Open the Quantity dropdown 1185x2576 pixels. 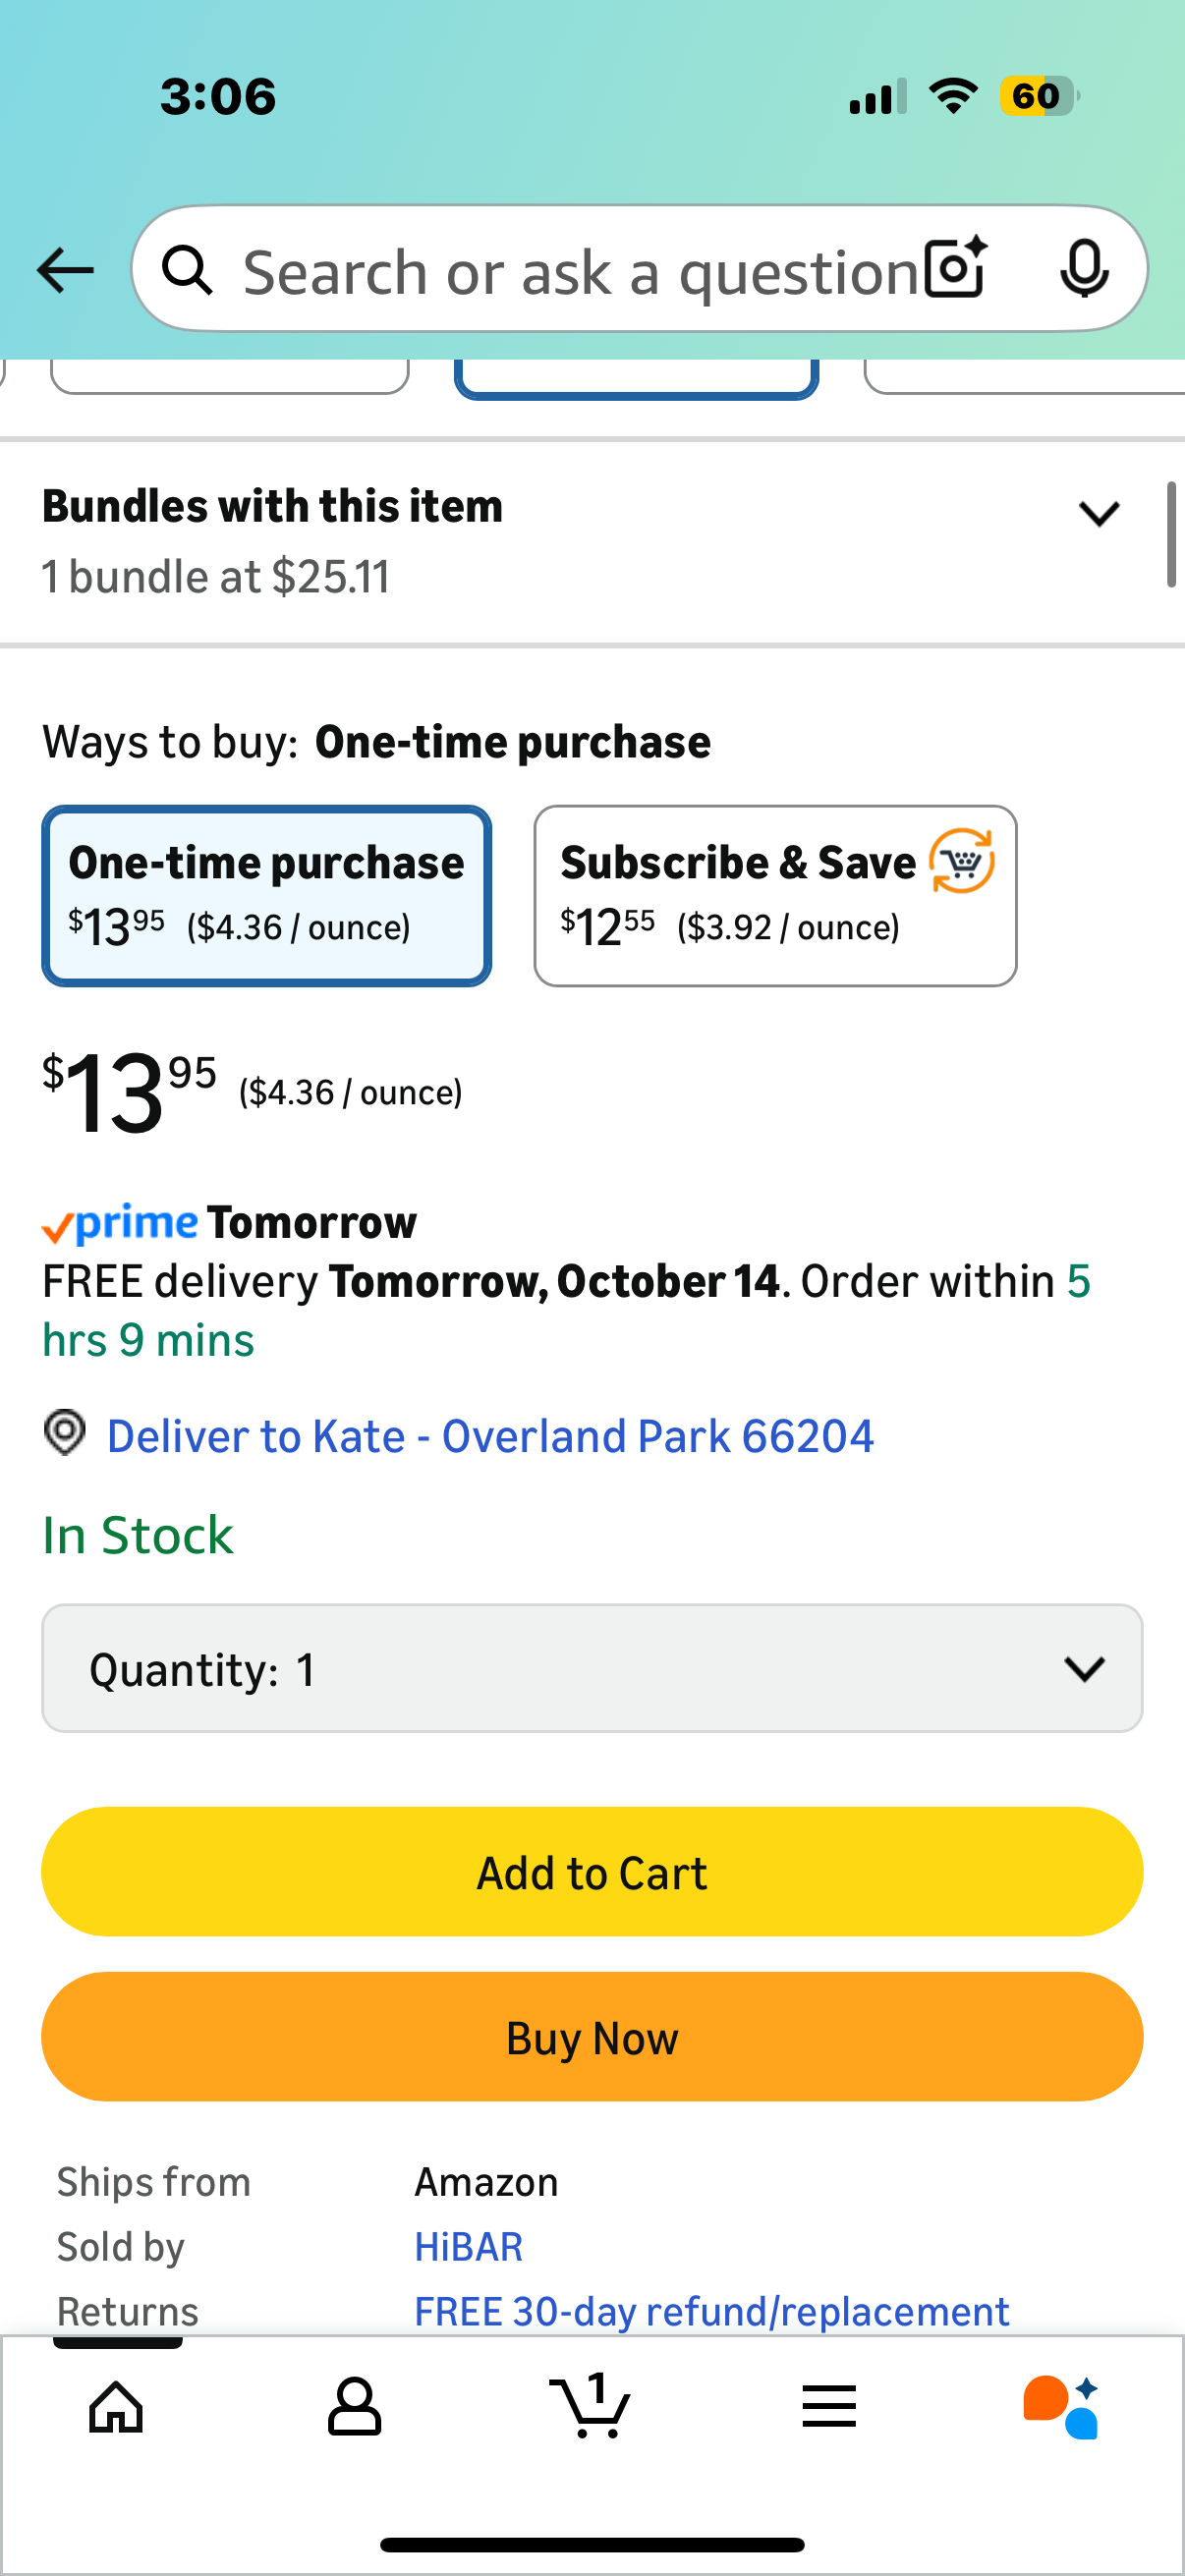coord(592,1668)
